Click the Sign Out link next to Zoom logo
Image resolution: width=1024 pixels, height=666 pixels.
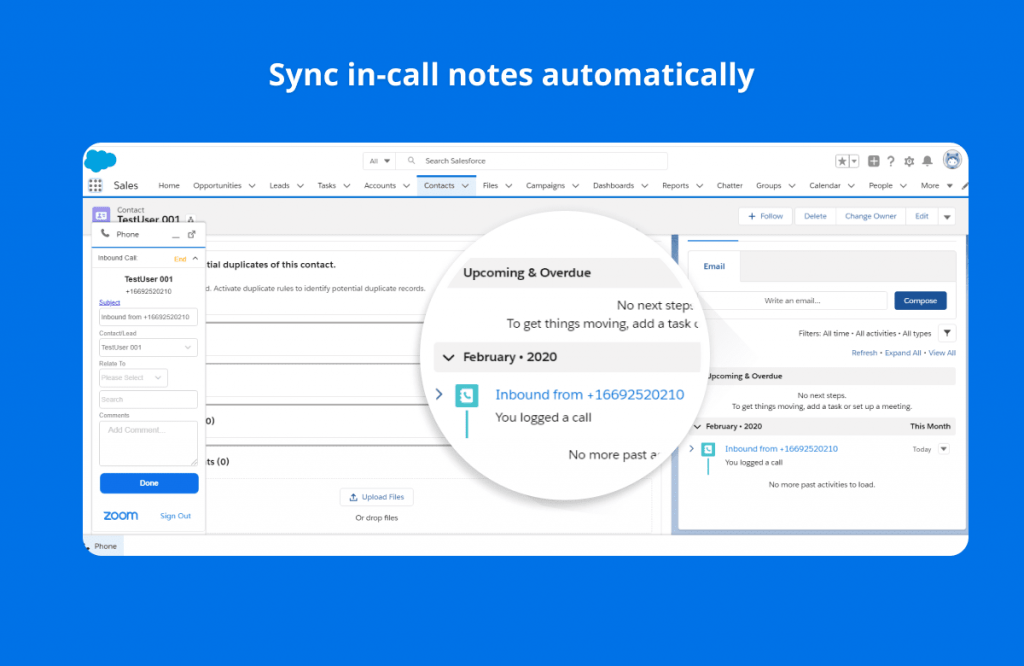tap(175, 515)
